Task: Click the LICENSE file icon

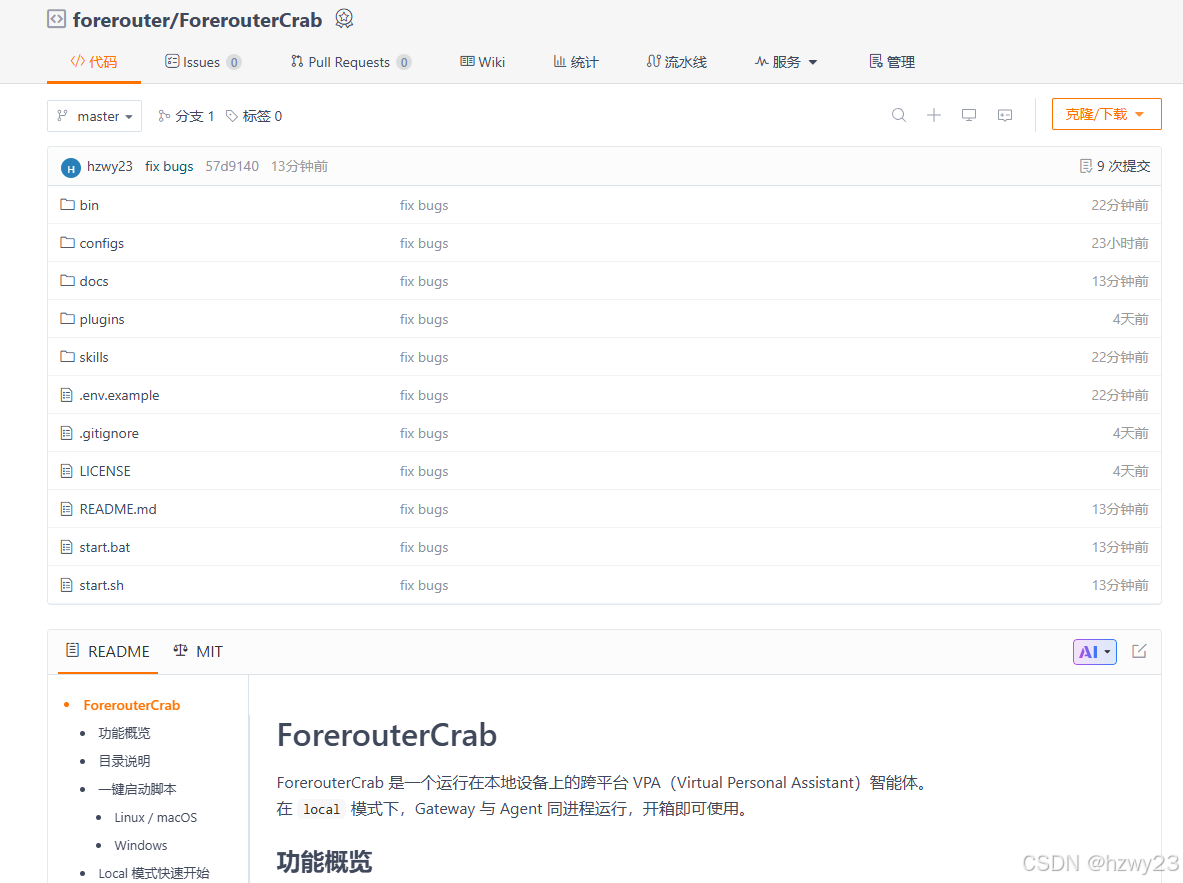Action: (x=66, y=471)
